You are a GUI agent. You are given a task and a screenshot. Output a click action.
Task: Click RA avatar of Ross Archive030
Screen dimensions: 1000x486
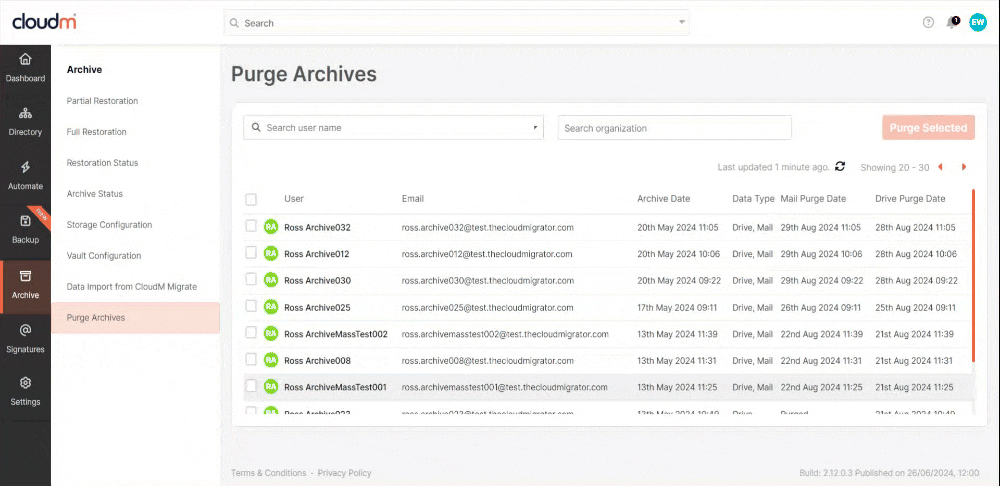coord(271,280)
